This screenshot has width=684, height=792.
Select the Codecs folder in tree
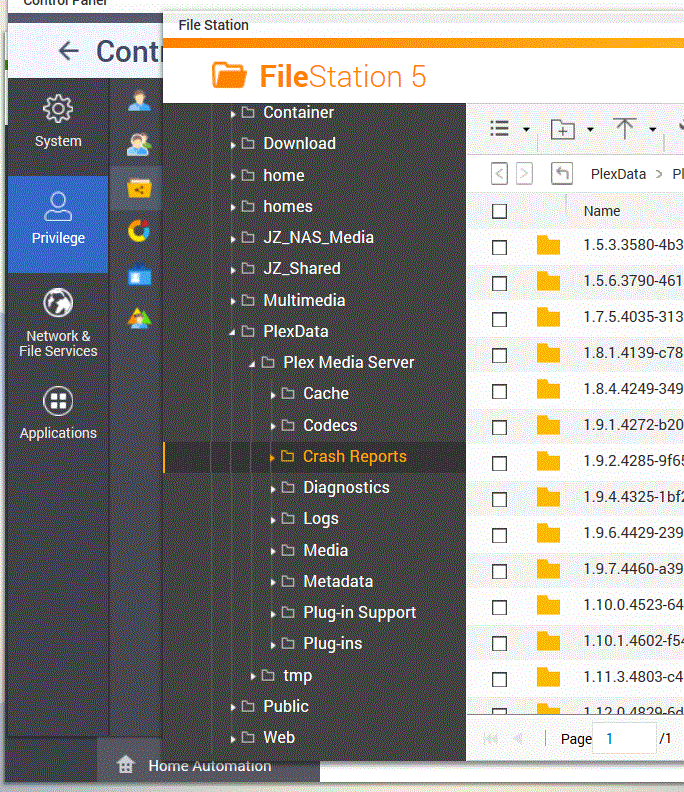tap(330, 425)
